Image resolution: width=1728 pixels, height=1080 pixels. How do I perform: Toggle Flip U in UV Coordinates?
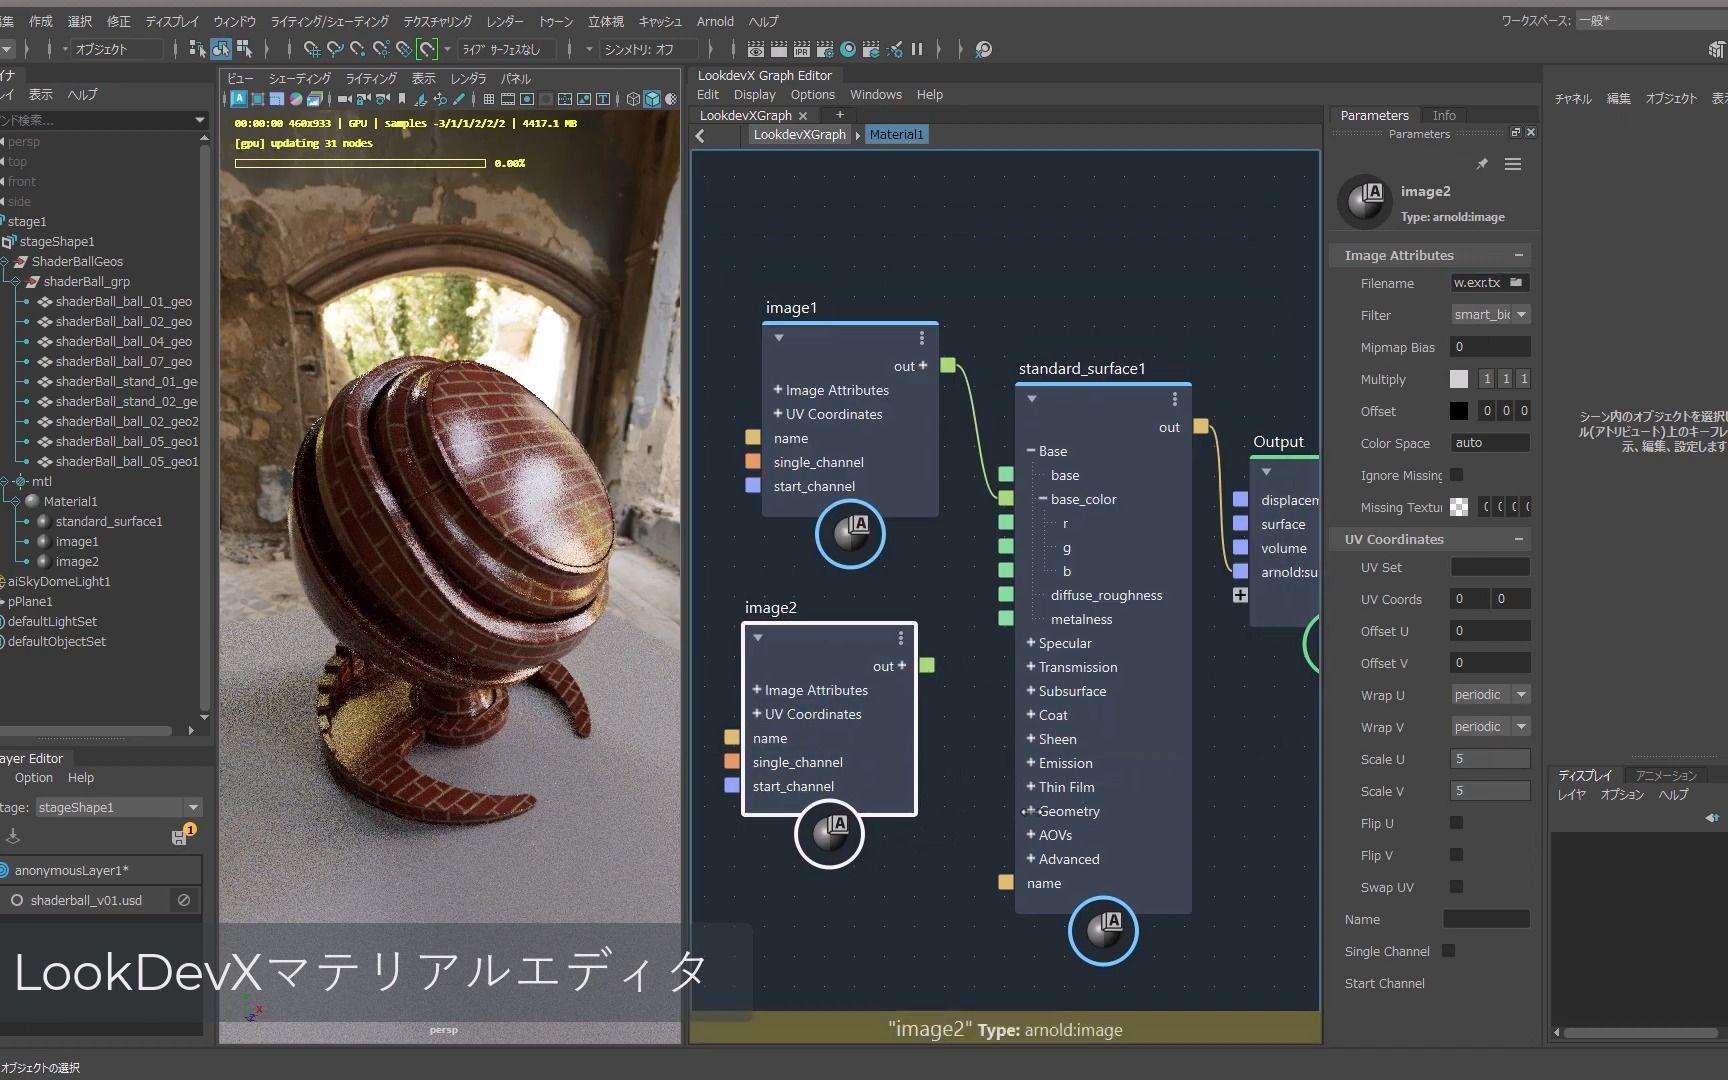point(1456,823)
